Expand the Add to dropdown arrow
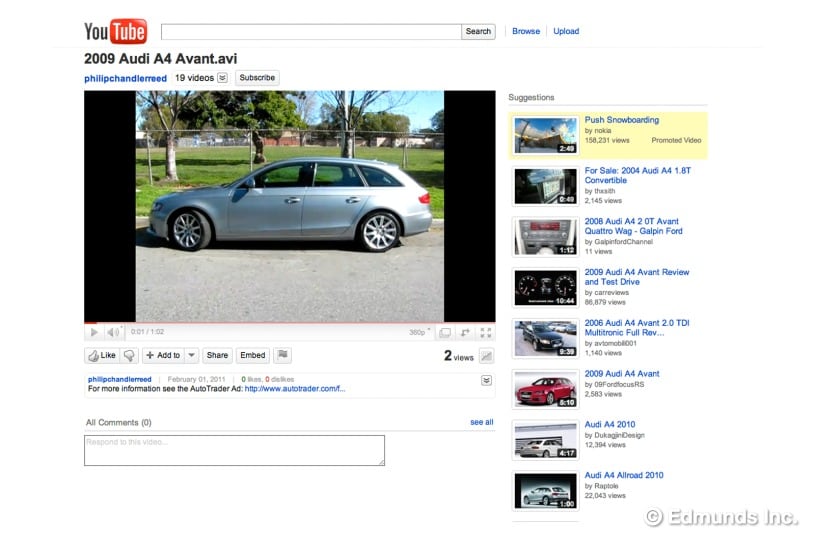This screenshot has width=815, height=543. point(191,355)
